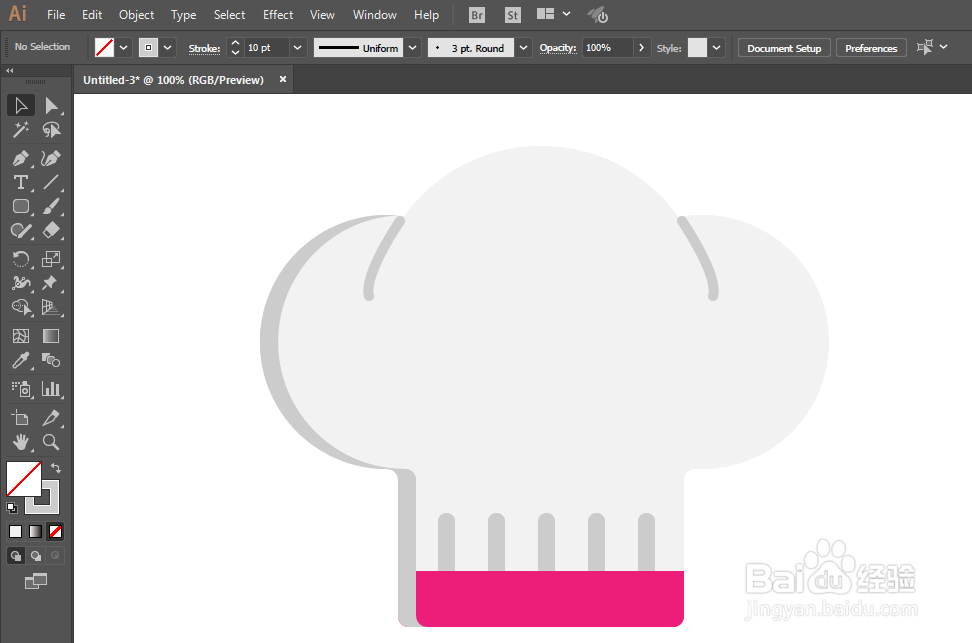Choose the Type tool
The image size is (972, 643).
20,182
